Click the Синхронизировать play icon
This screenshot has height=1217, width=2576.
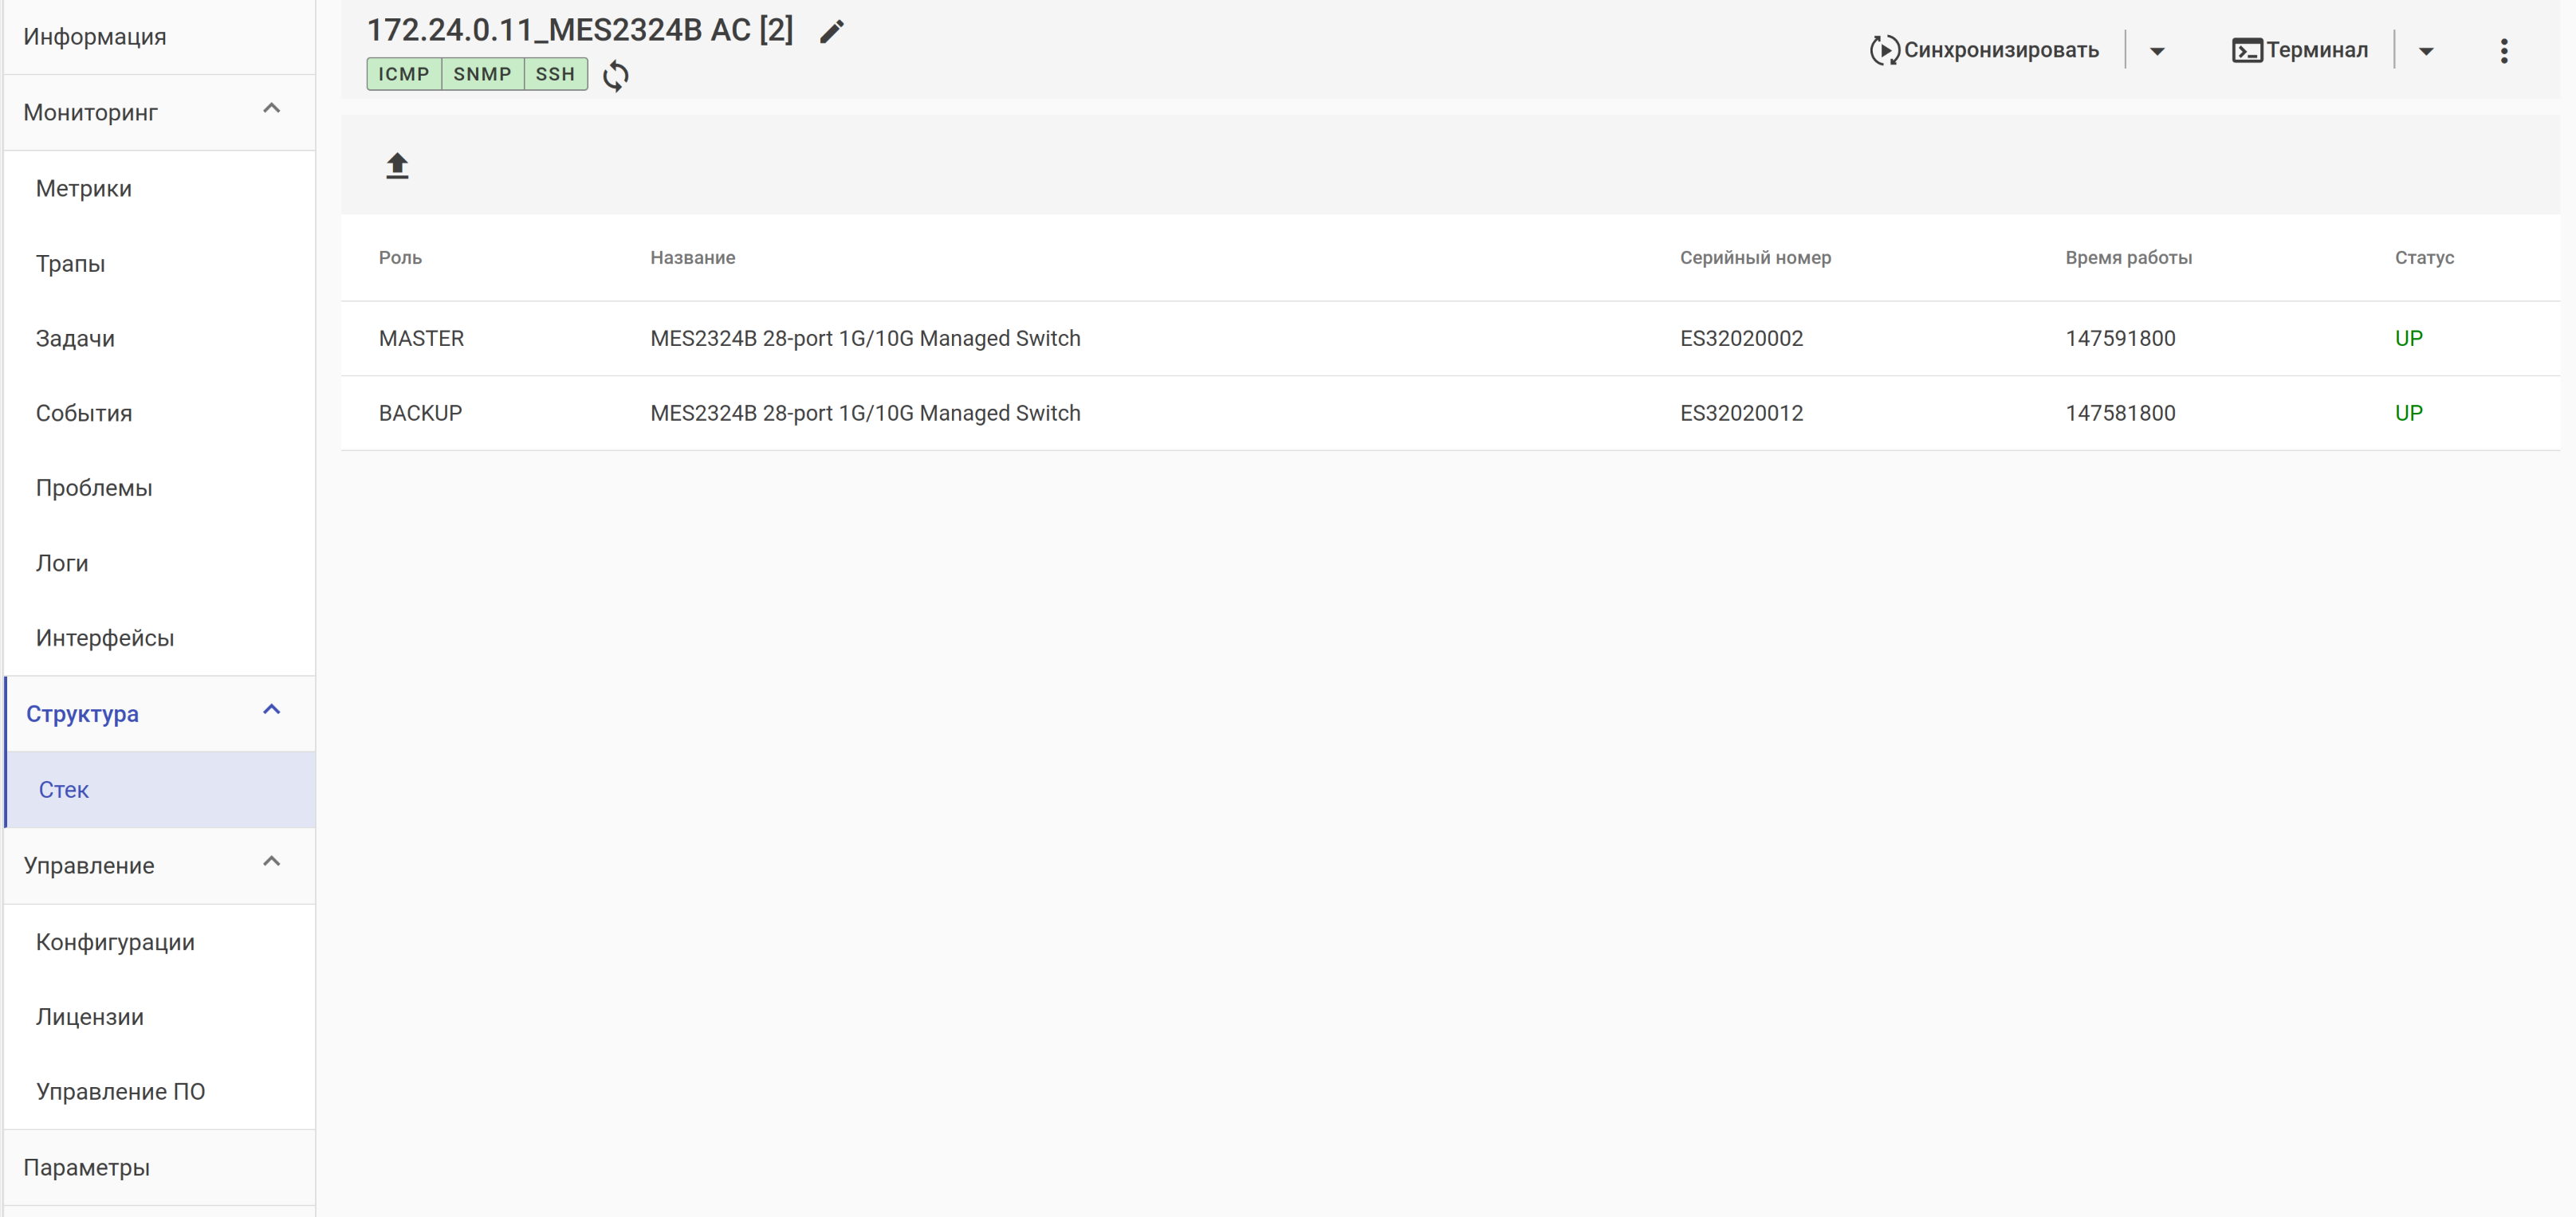pyautogui.click(x=1884, y=50)
